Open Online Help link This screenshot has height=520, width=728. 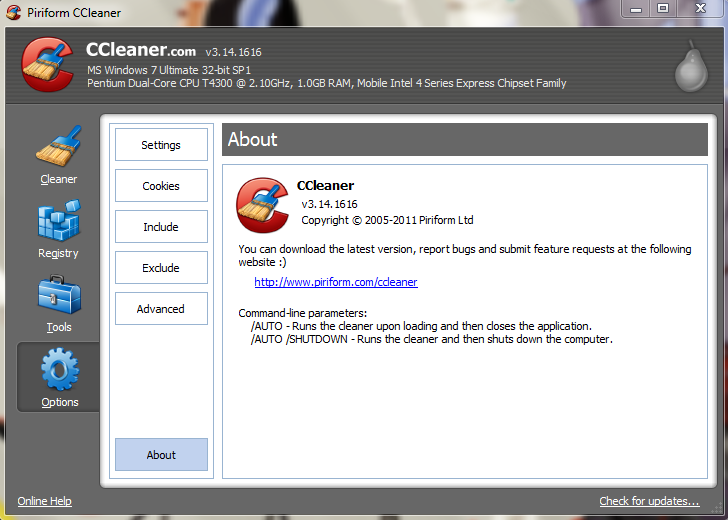[x=45, y=501]
